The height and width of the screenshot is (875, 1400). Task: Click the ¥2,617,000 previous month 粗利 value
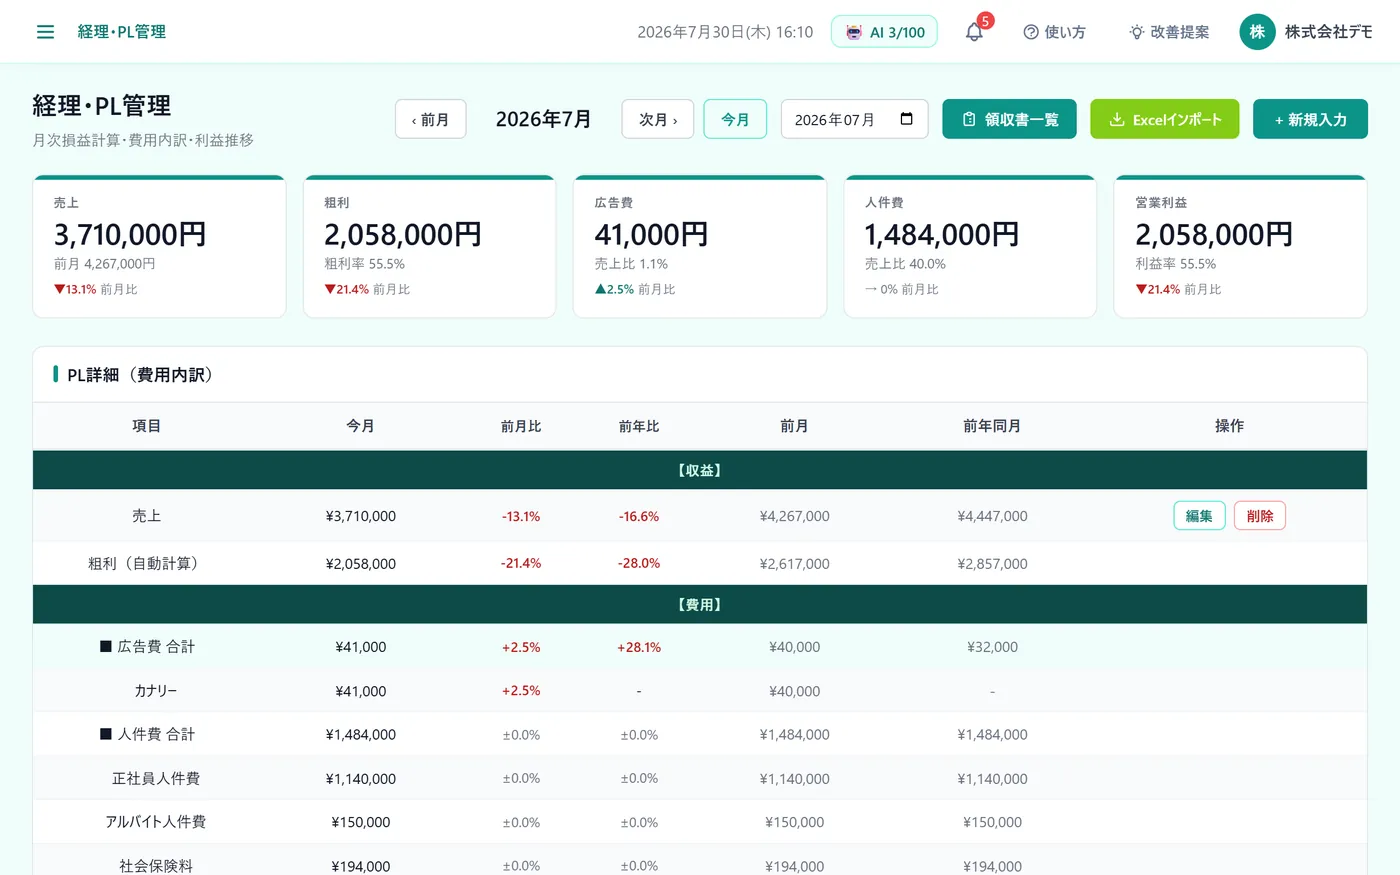[x=794, y=564]
